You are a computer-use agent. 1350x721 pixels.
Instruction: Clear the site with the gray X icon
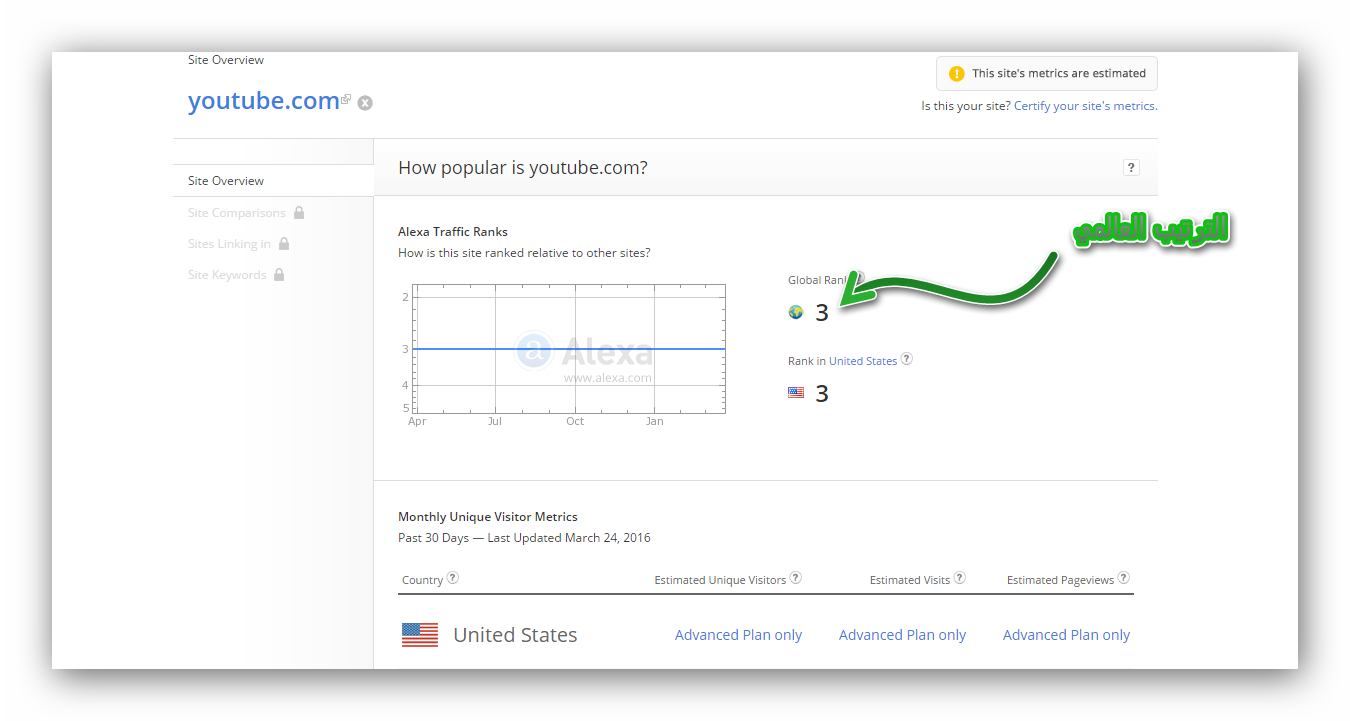[x=365, y=102]
